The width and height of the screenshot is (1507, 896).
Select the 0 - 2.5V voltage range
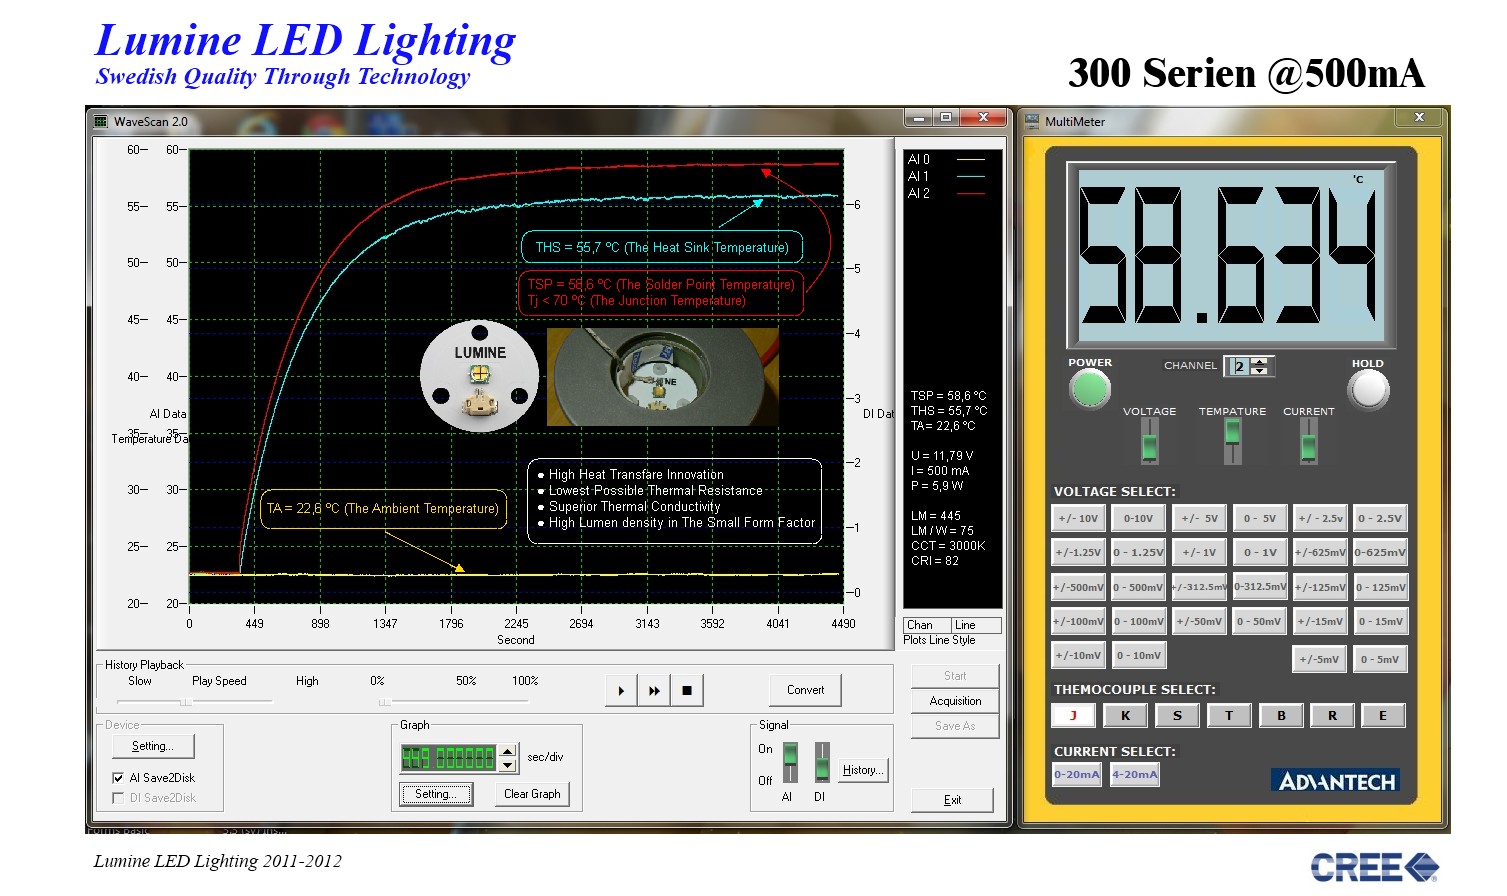(x=1380, y=518)
